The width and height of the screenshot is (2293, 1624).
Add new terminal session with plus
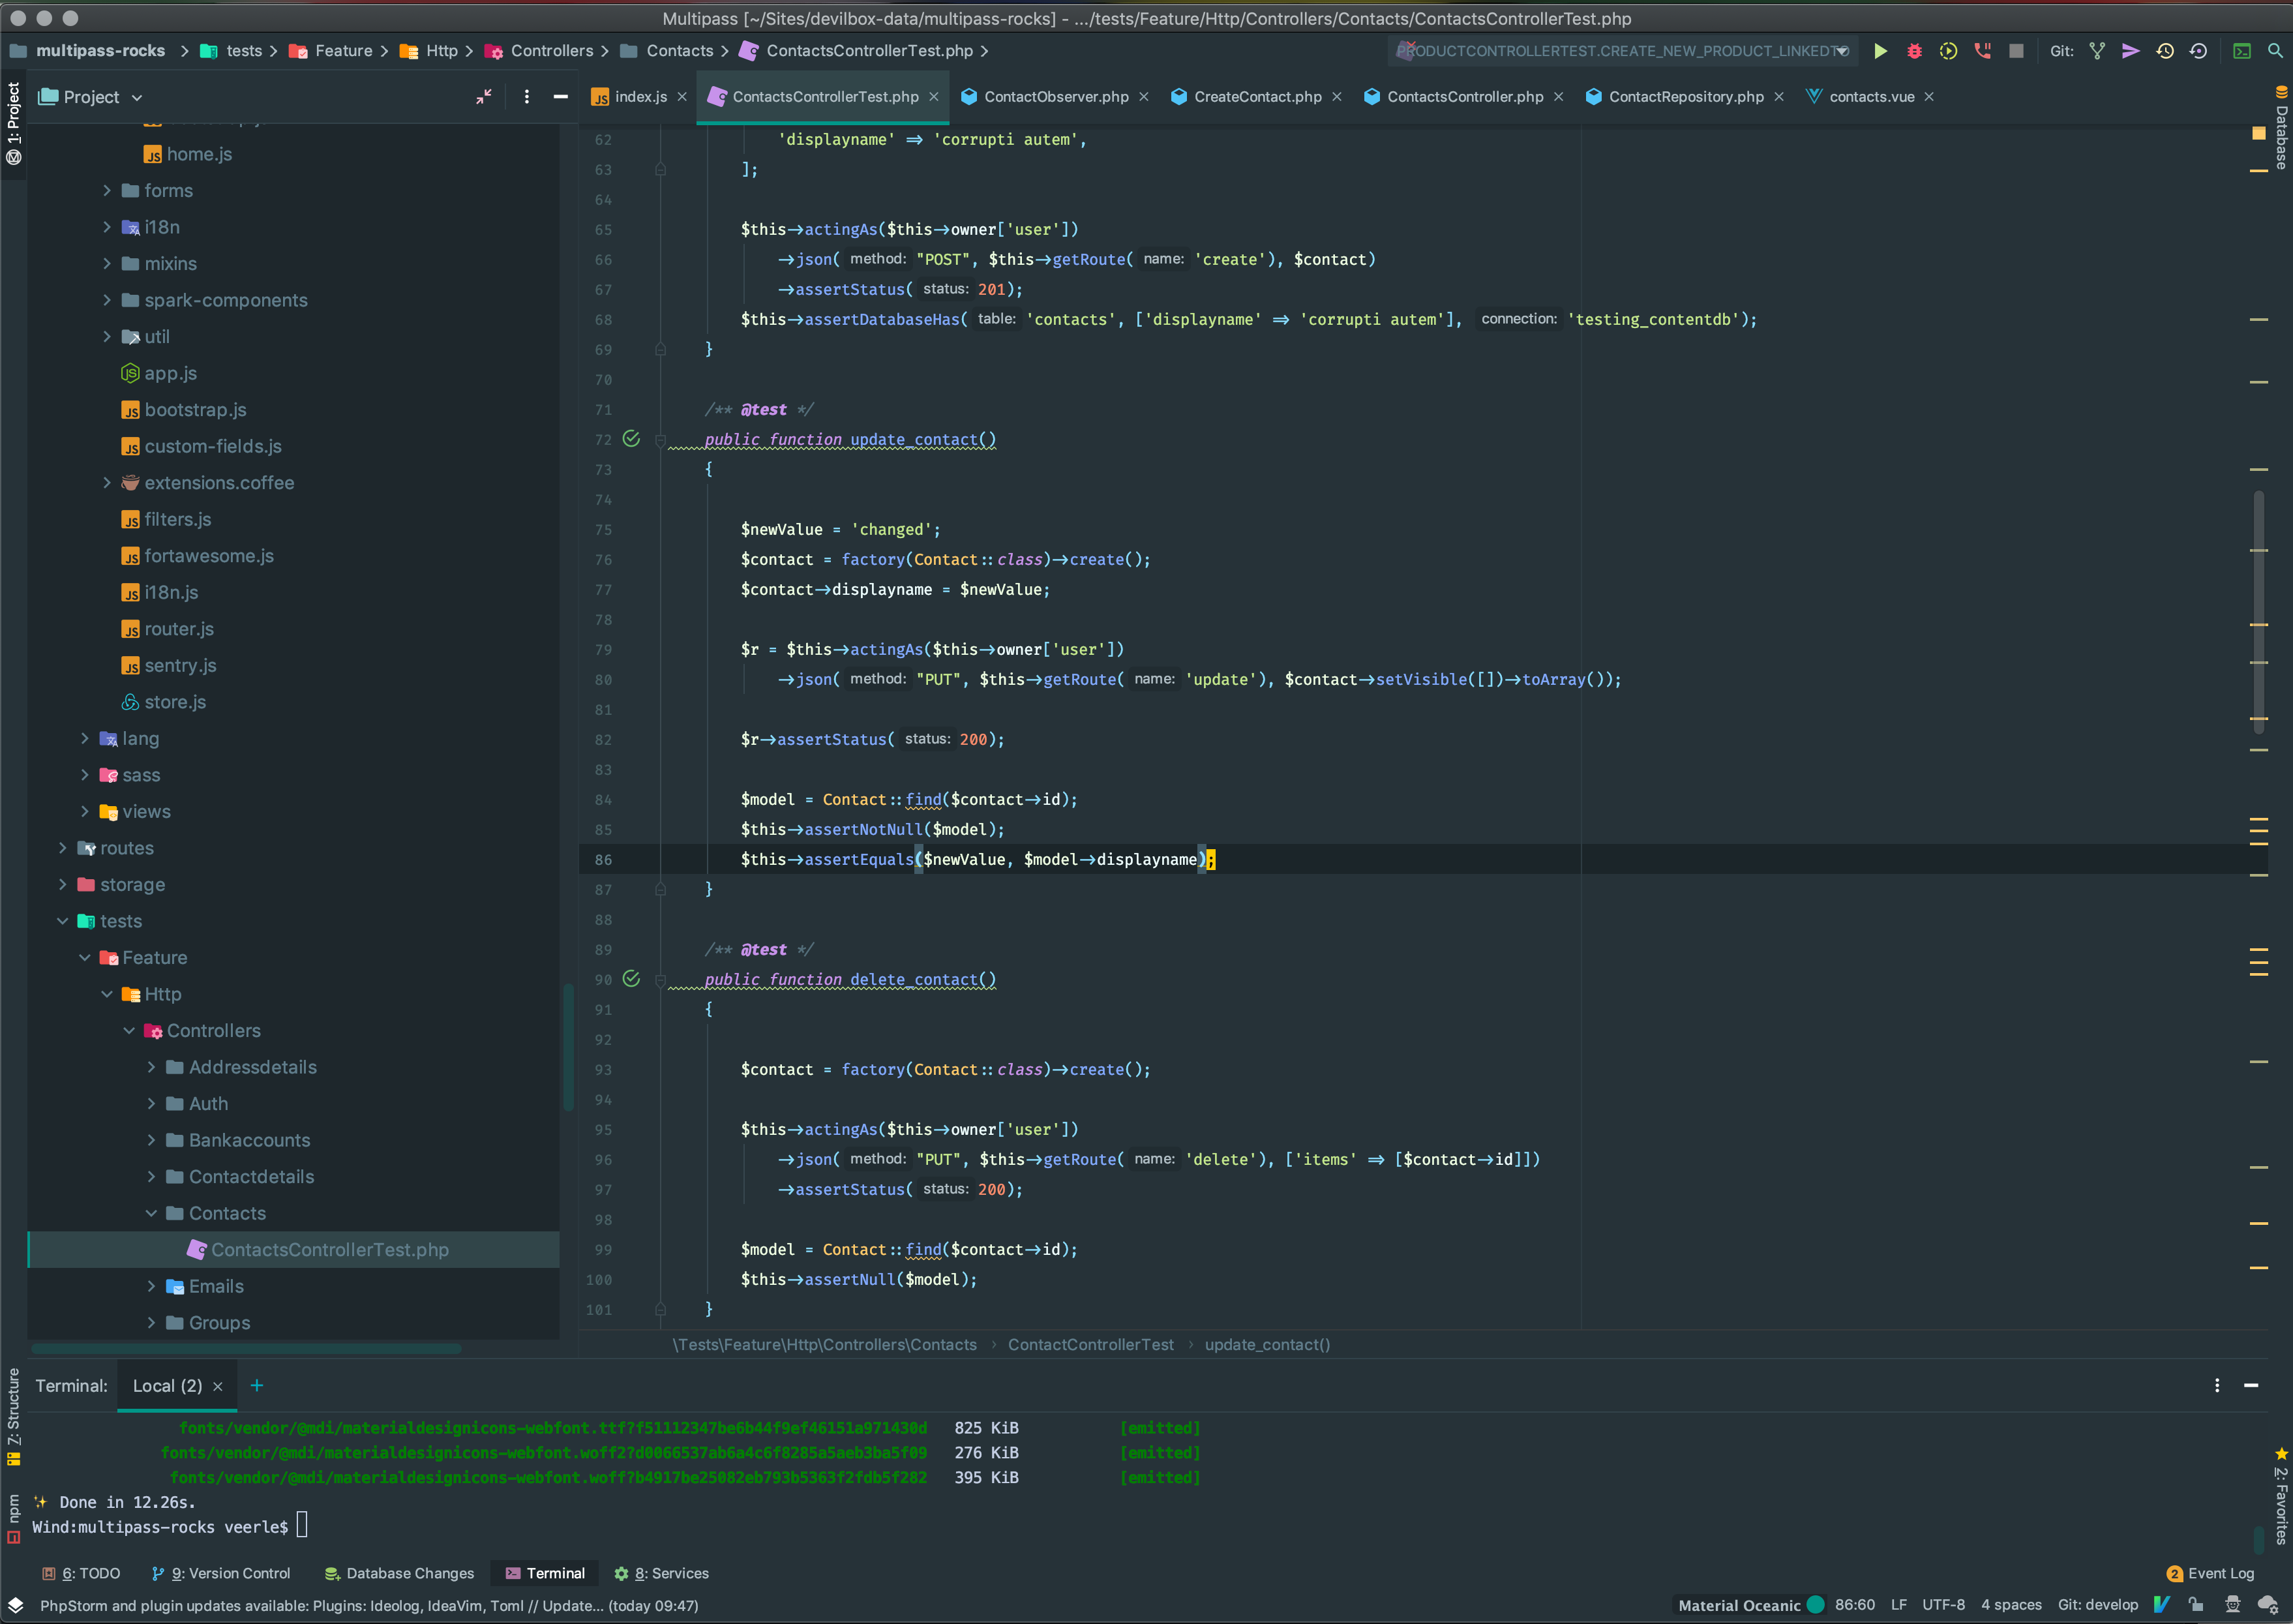click(x=257, y=1385)
